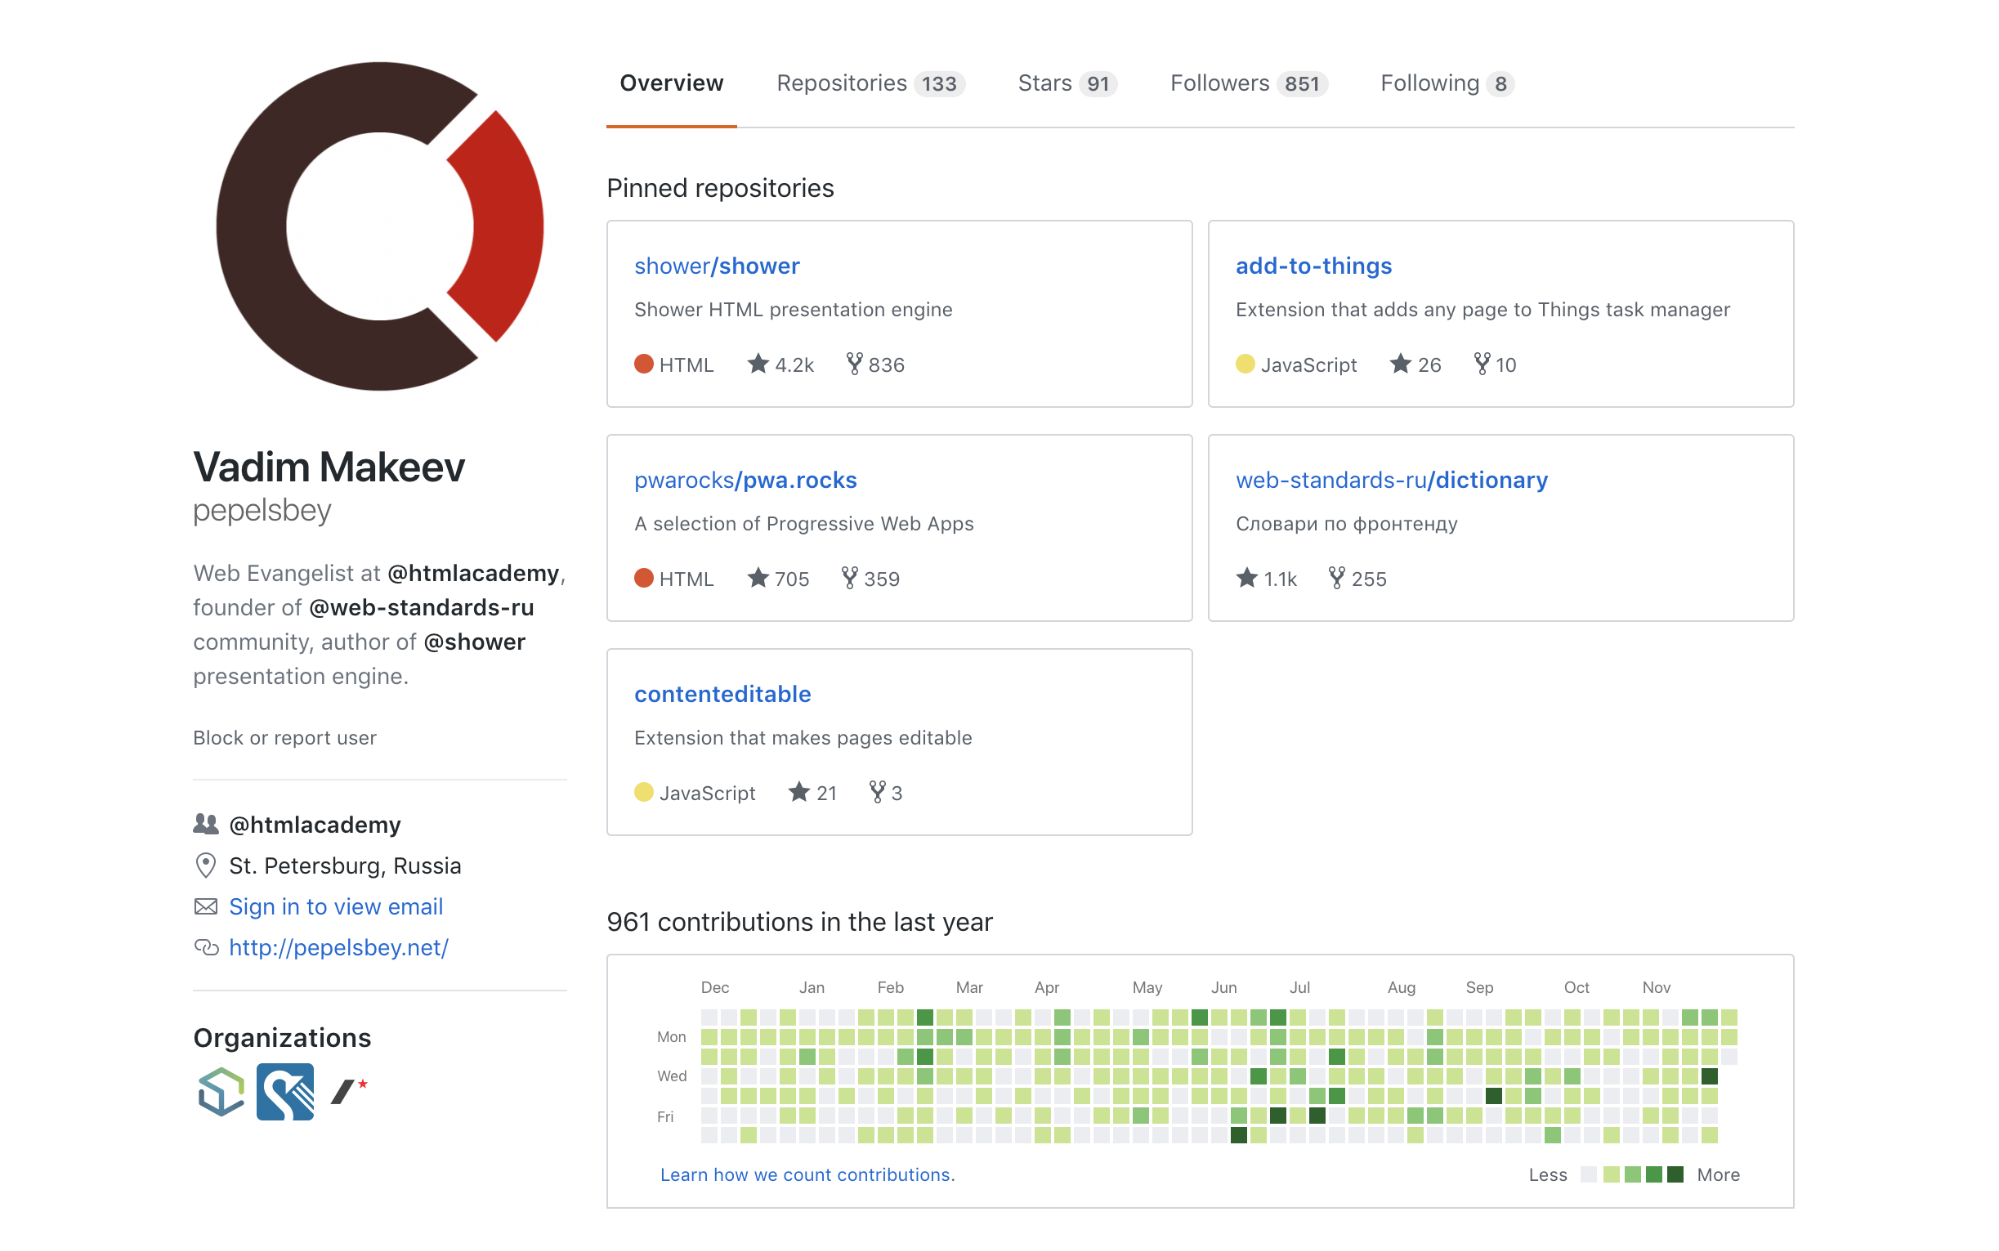Click the fork count 255 on dictionary
Viewport: 1999px width, 1251px height.
pos(1358,579)
